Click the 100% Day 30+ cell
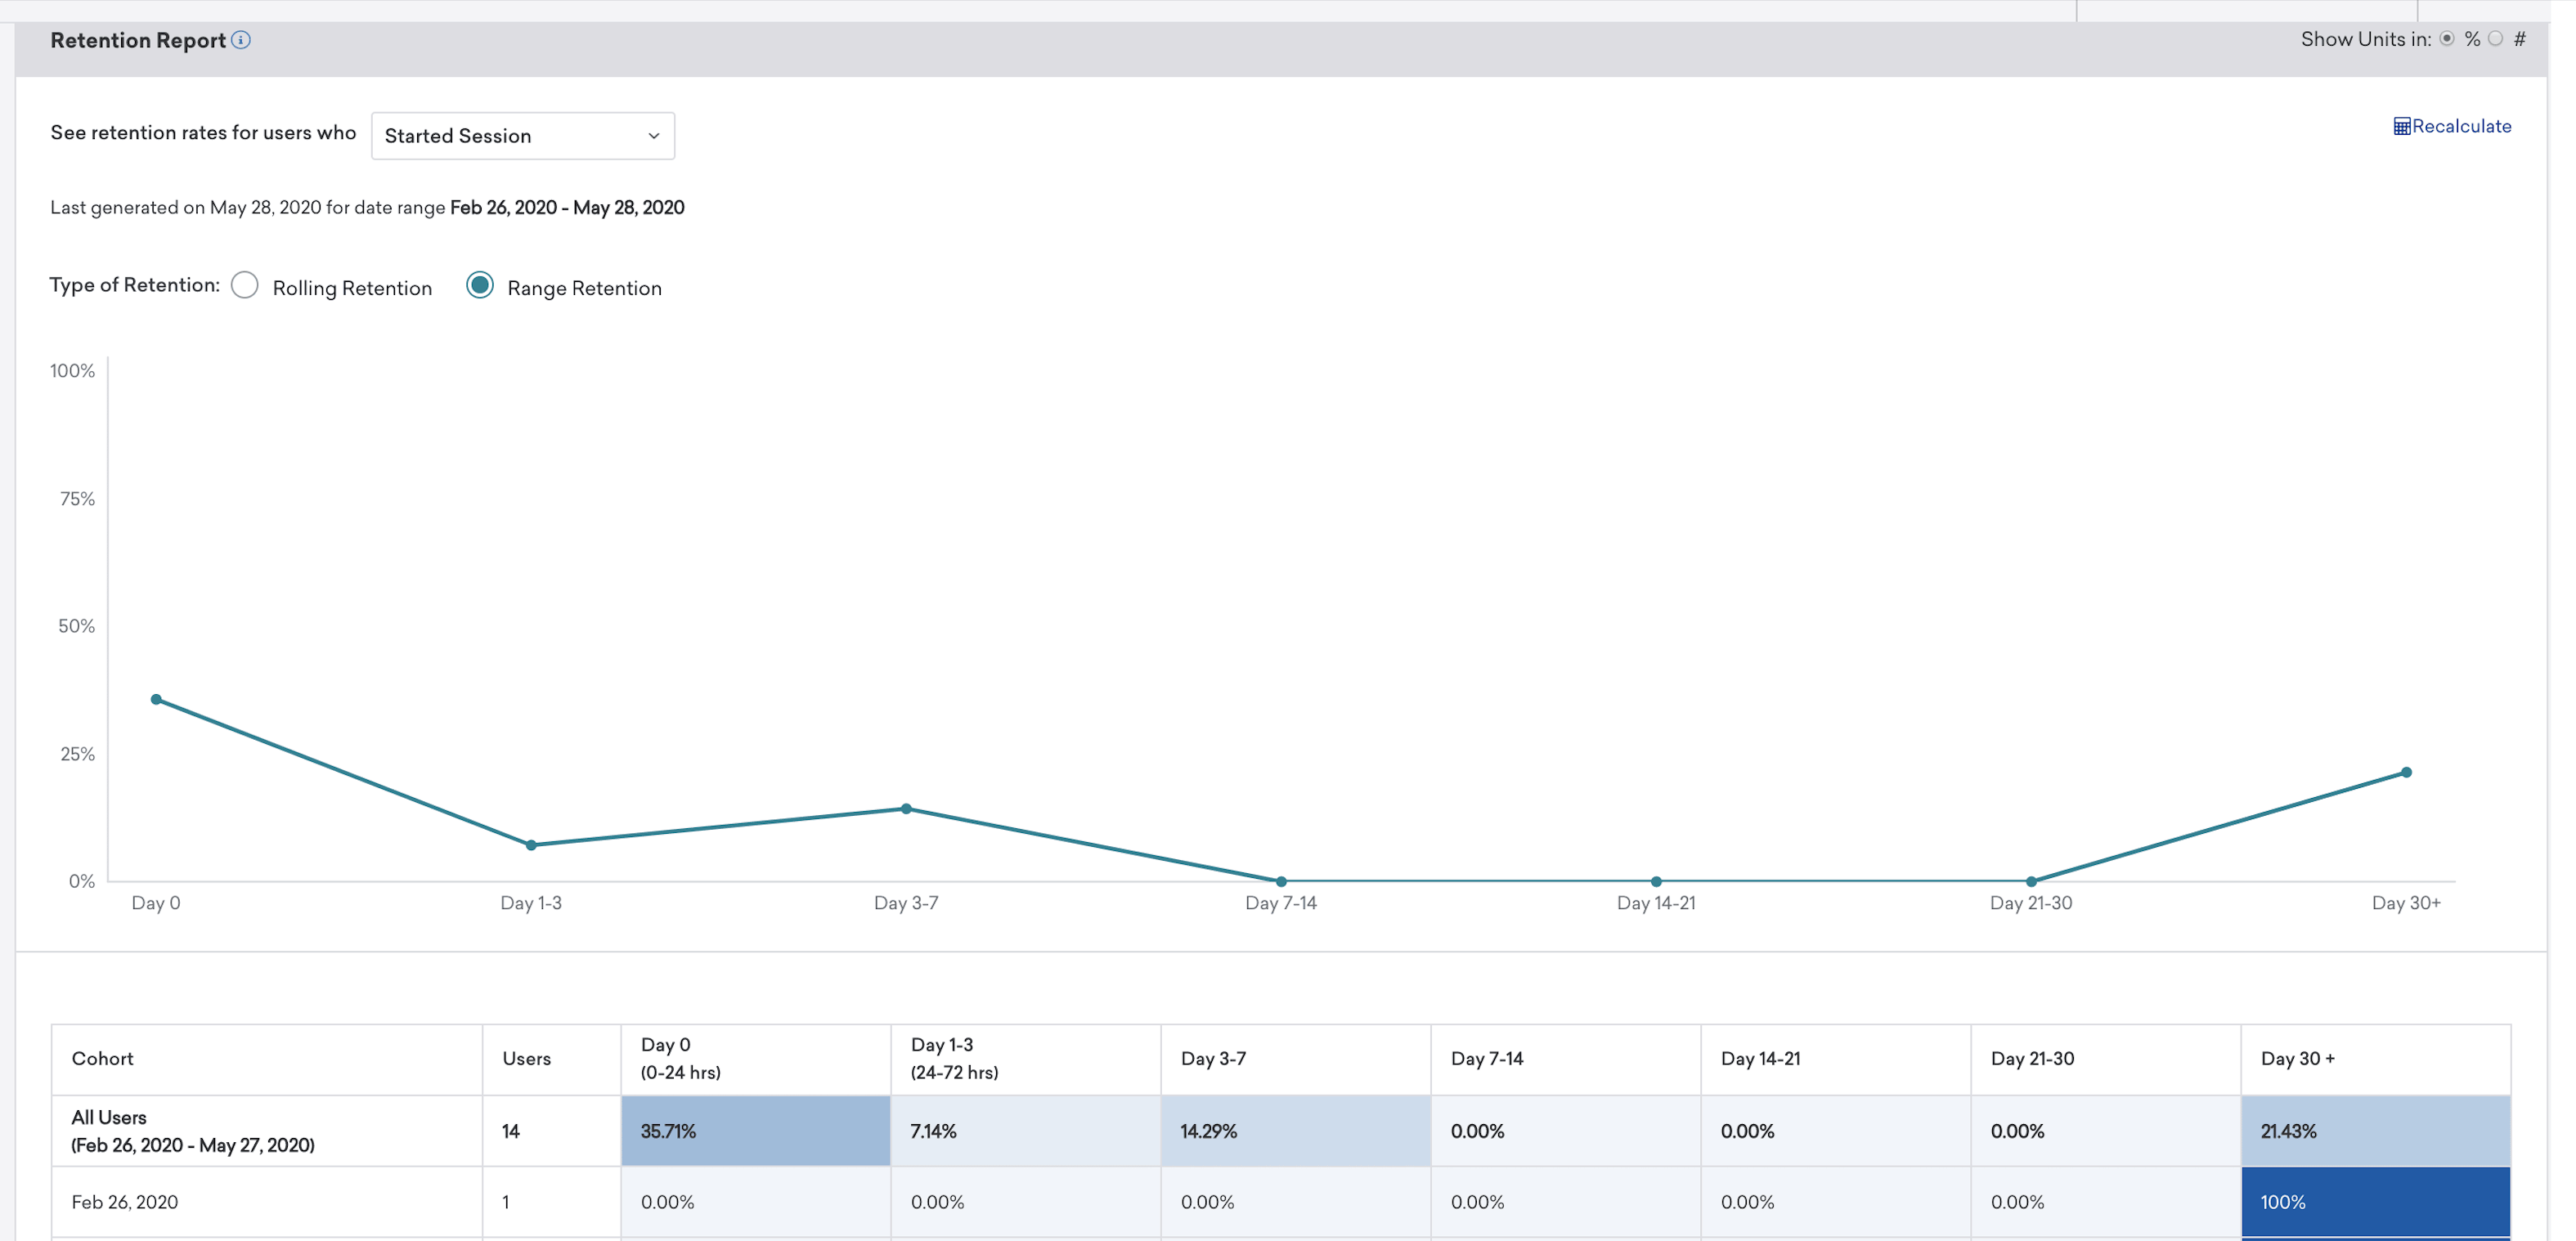 2376,1202
